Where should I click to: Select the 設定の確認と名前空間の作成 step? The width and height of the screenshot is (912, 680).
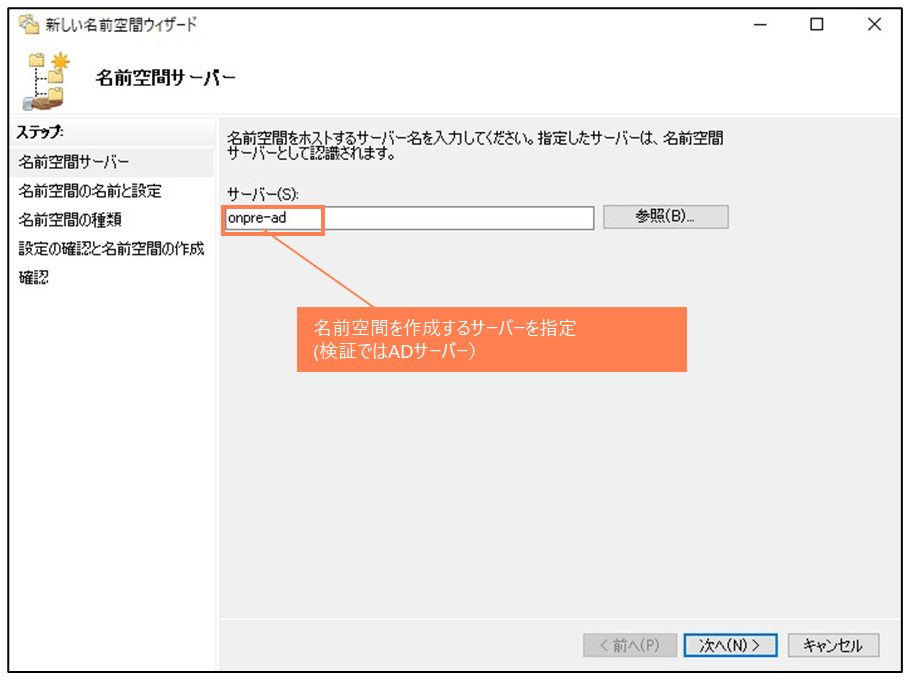point(111,249)
